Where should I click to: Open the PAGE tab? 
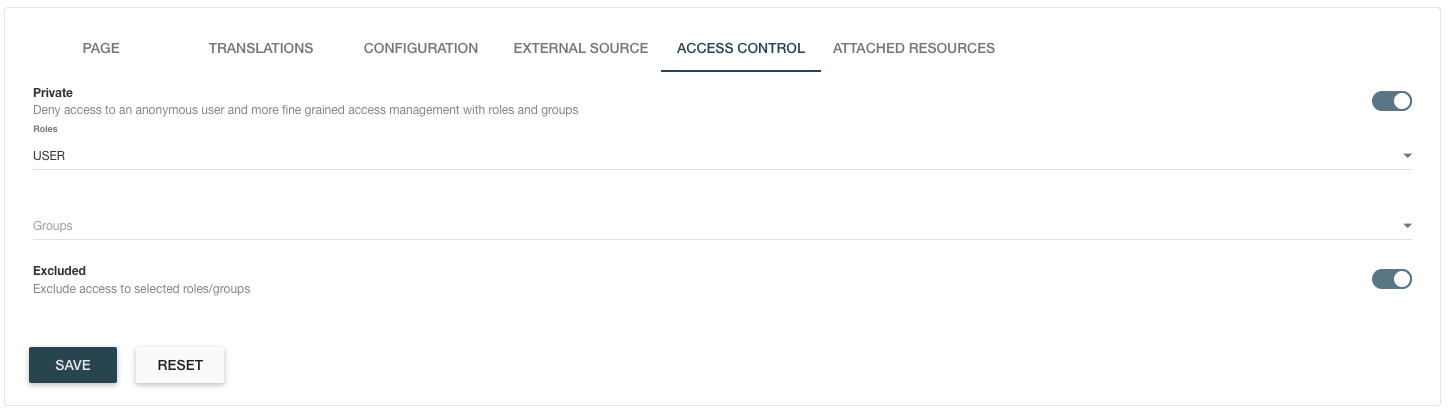point(101,48)
